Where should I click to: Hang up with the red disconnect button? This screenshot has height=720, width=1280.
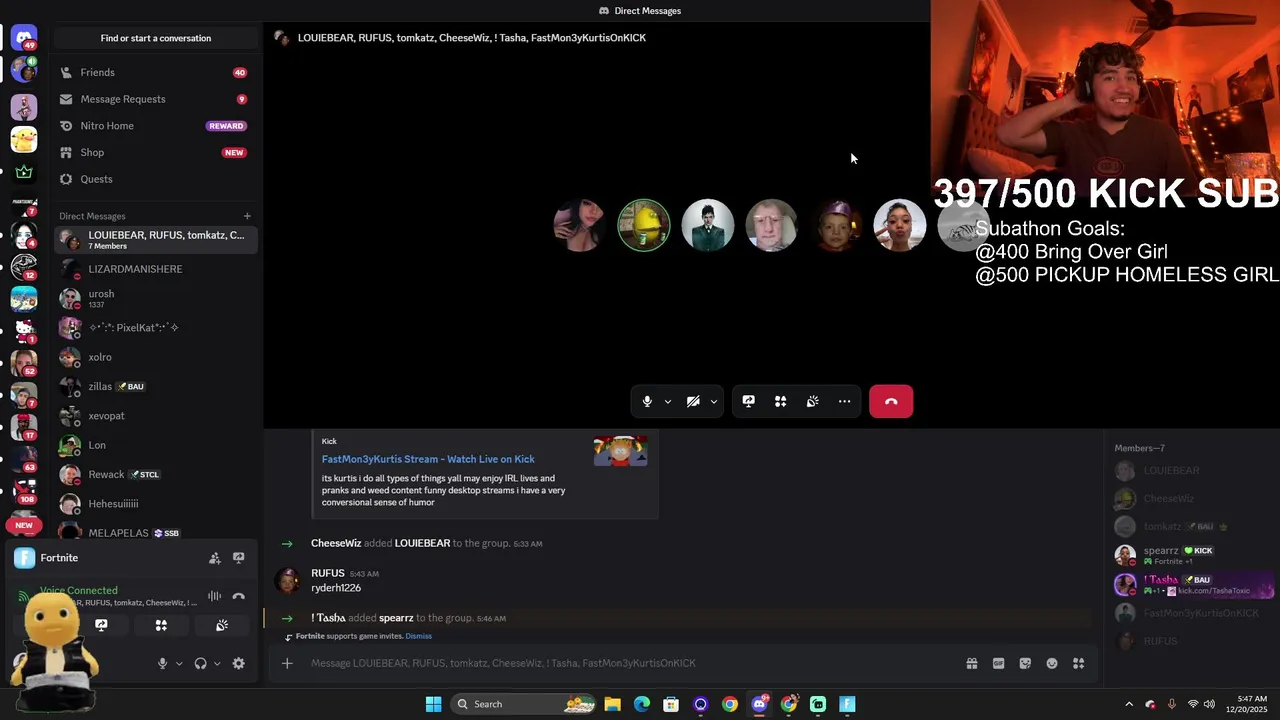pos(891,401)
